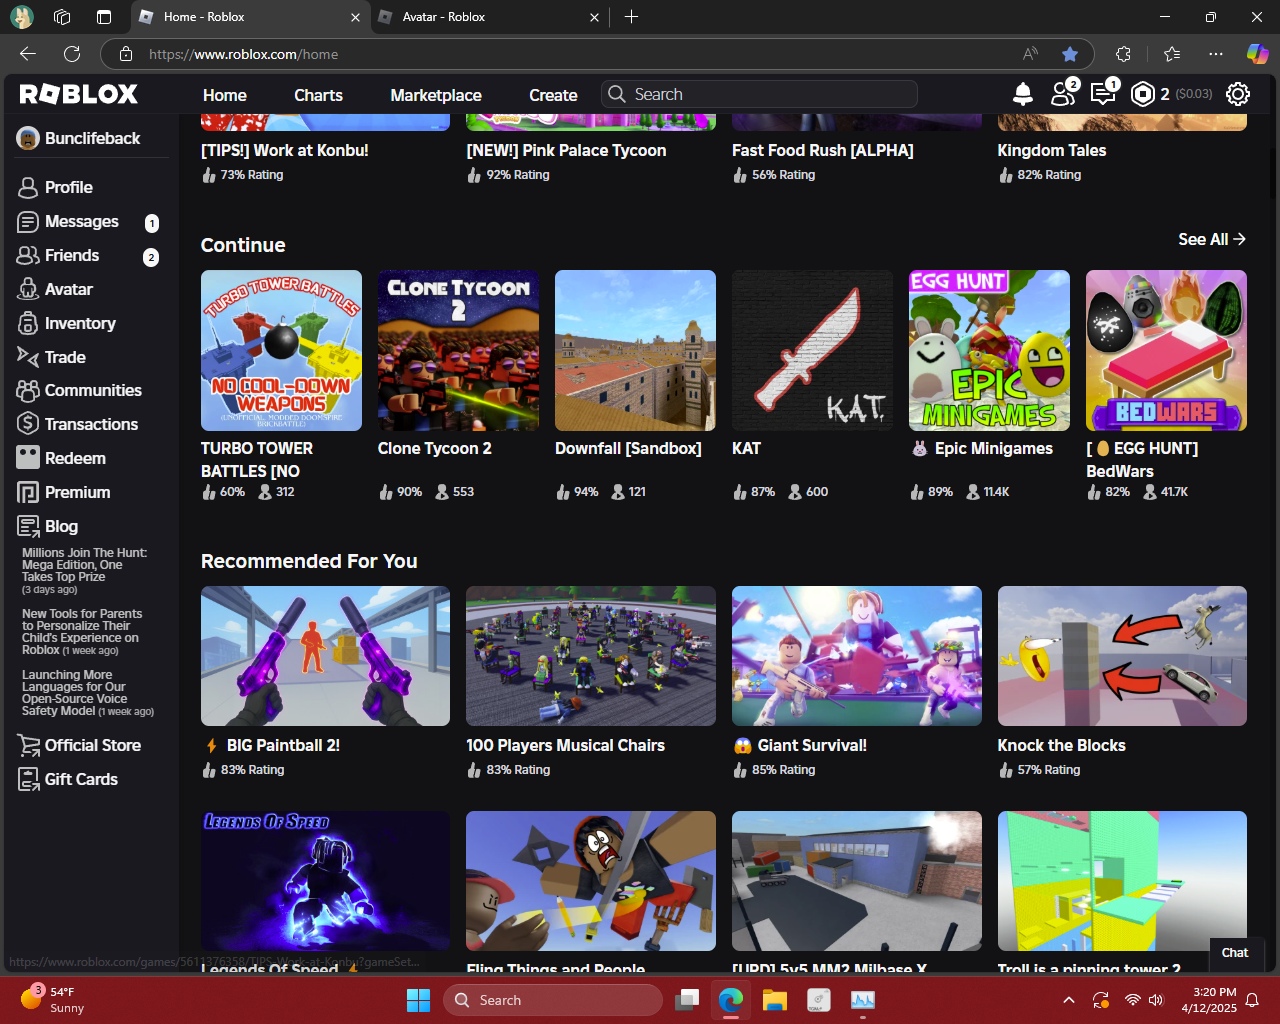Open the BIG Paintball 2! thumbnail
The image size is (1280, 1024).
coord(325,656)
